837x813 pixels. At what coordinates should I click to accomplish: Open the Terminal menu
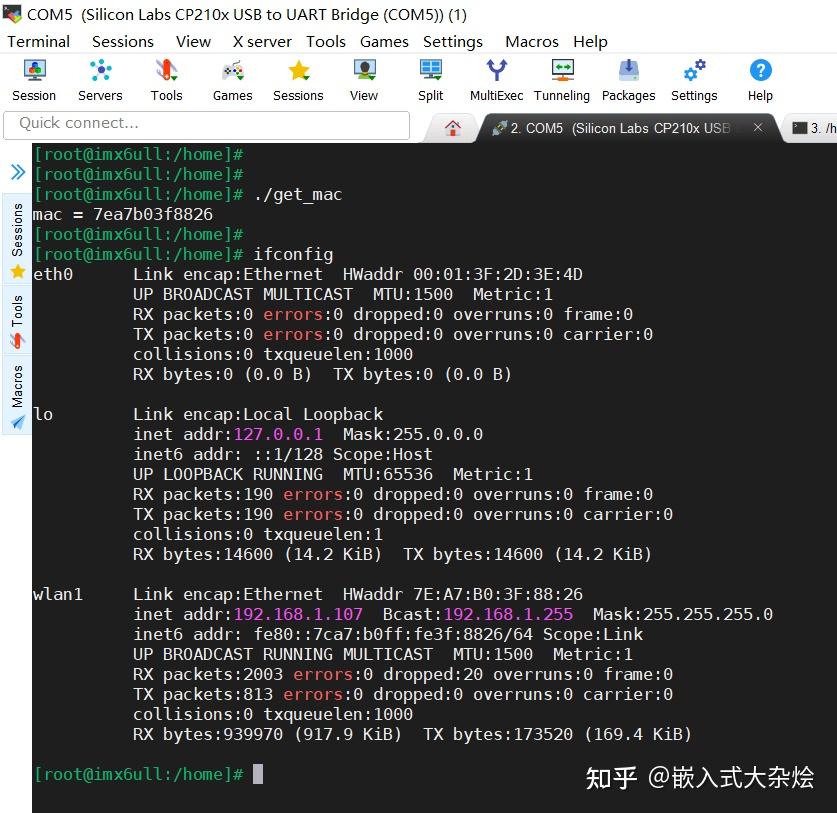(x=39, y=41)
